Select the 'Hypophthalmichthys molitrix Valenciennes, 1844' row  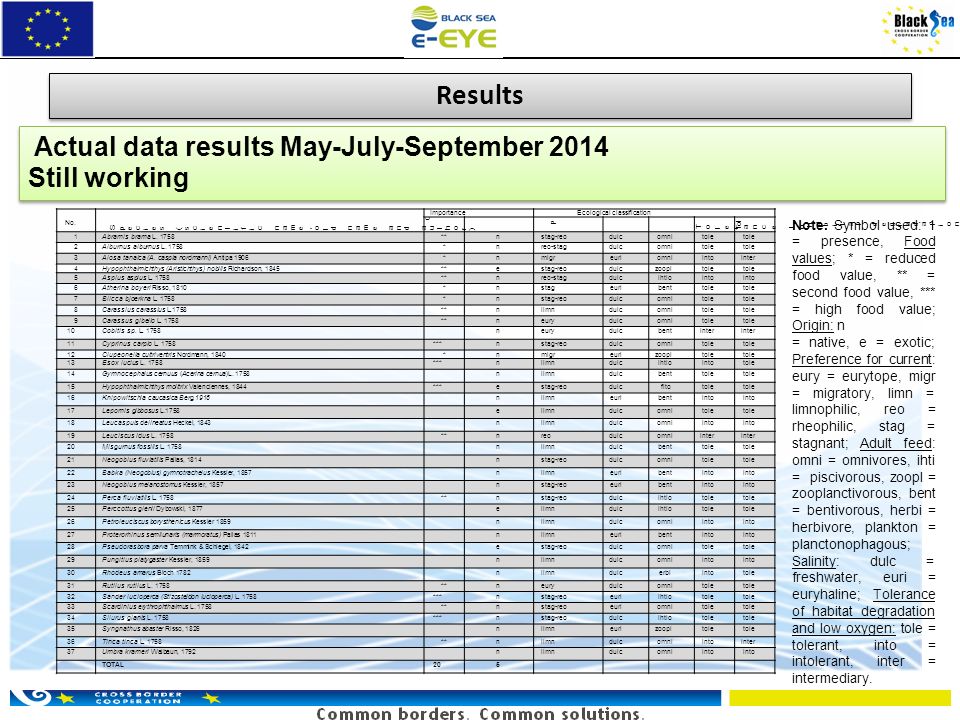tap(416, 386)
